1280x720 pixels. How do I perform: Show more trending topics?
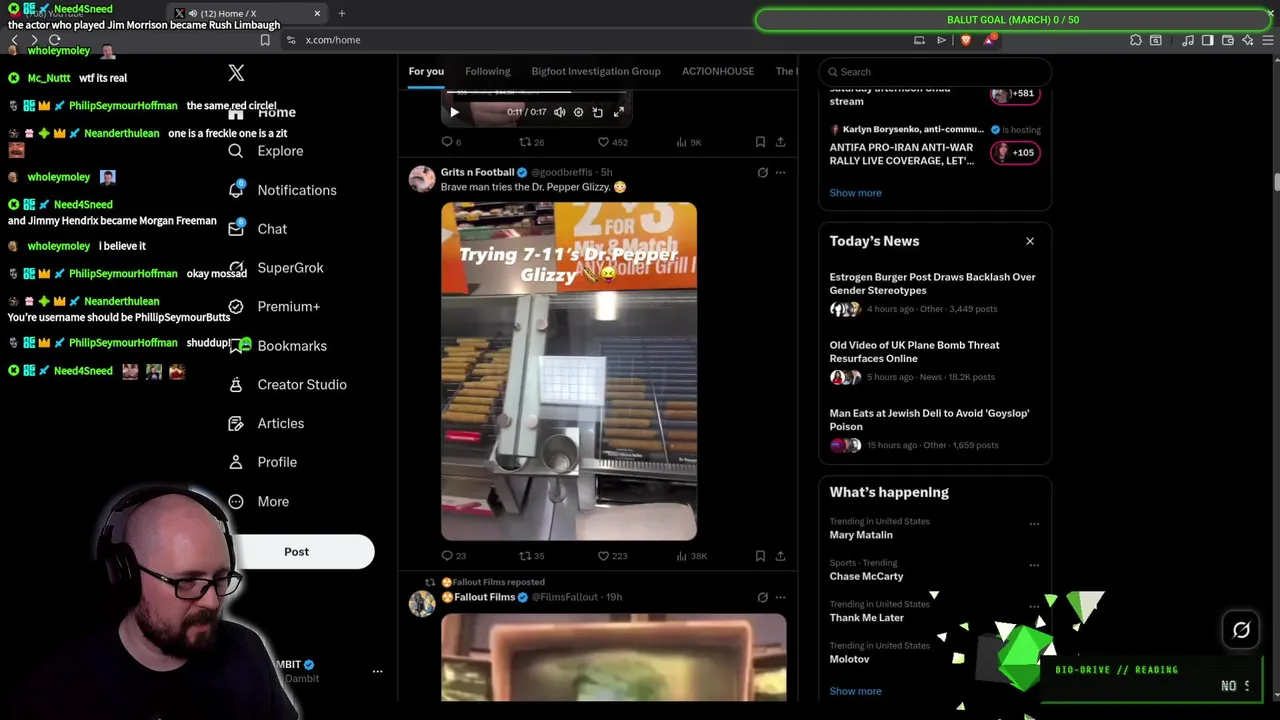point(855,691)
